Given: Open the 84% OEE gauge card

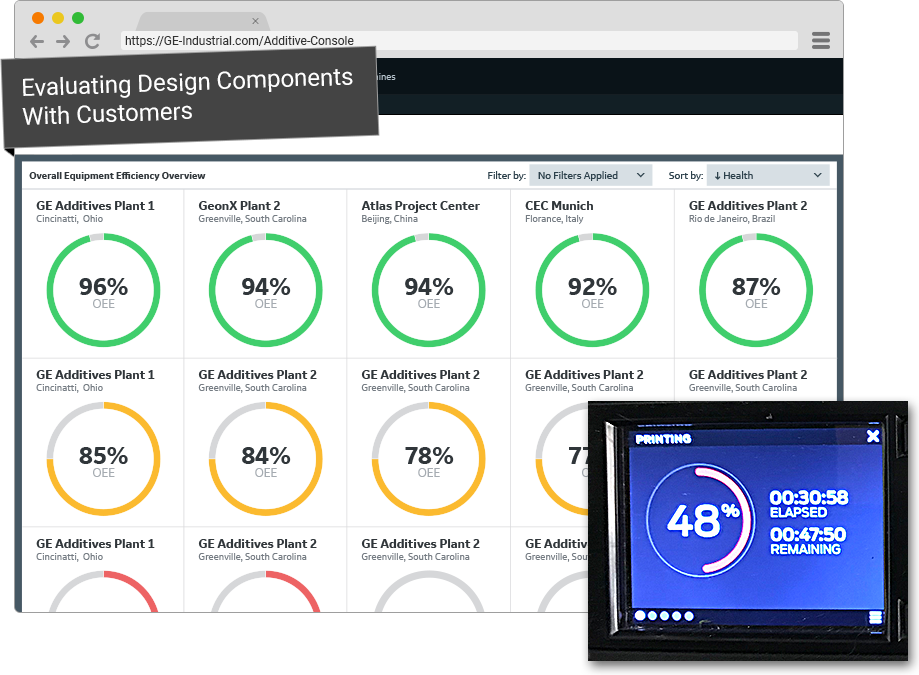Looking at the screenshot, I should (x=266, y=459).
